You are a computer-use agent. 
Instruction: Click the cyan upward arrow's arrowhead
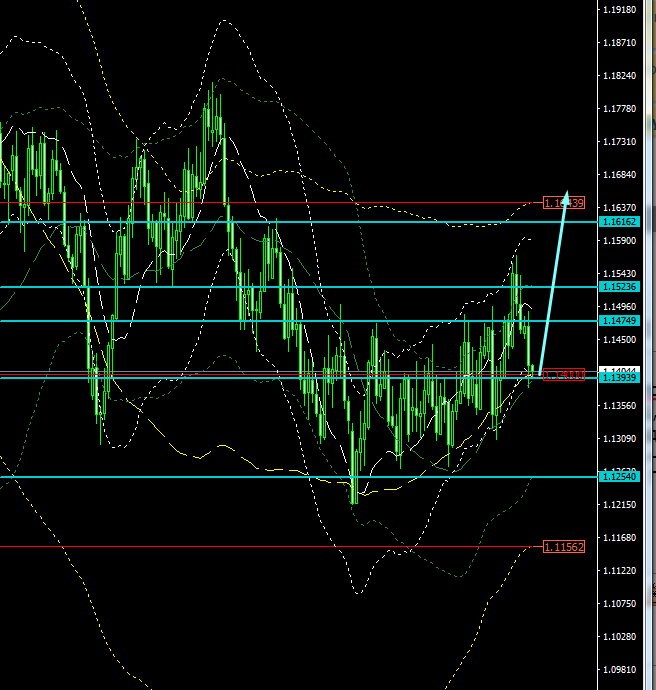click(566, 197)
